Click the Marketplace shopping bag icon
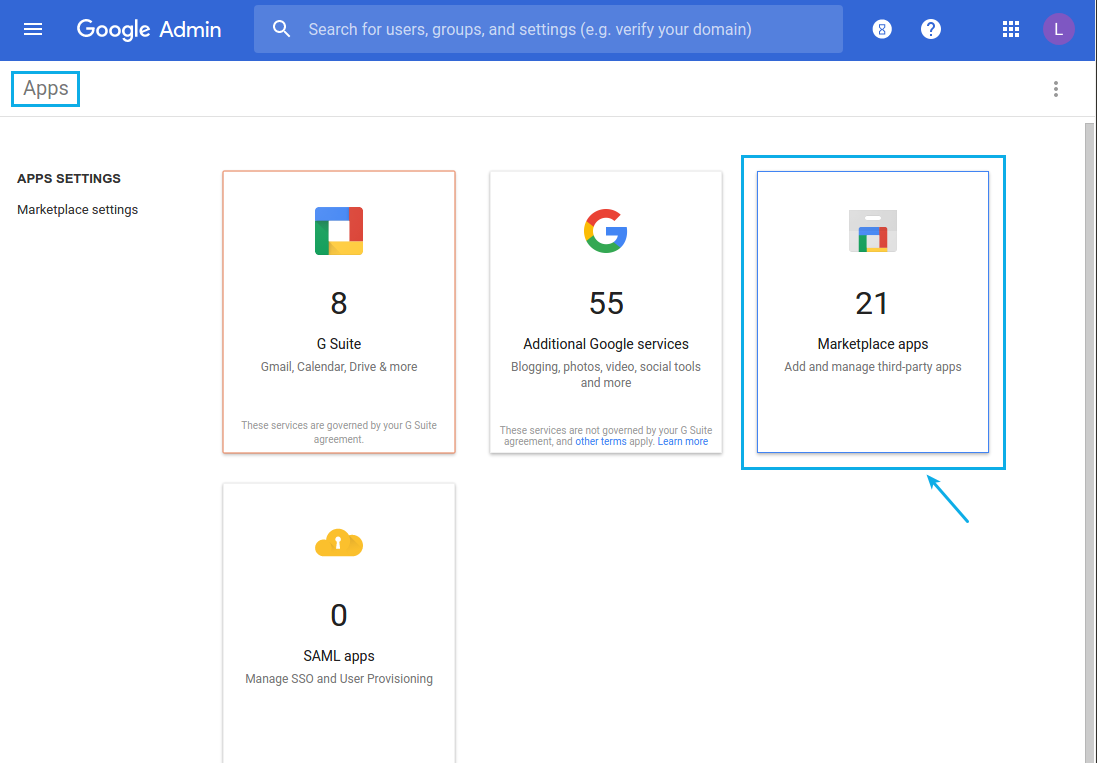The height and width of the screenshot is (763, 1097). coord(872,230)
